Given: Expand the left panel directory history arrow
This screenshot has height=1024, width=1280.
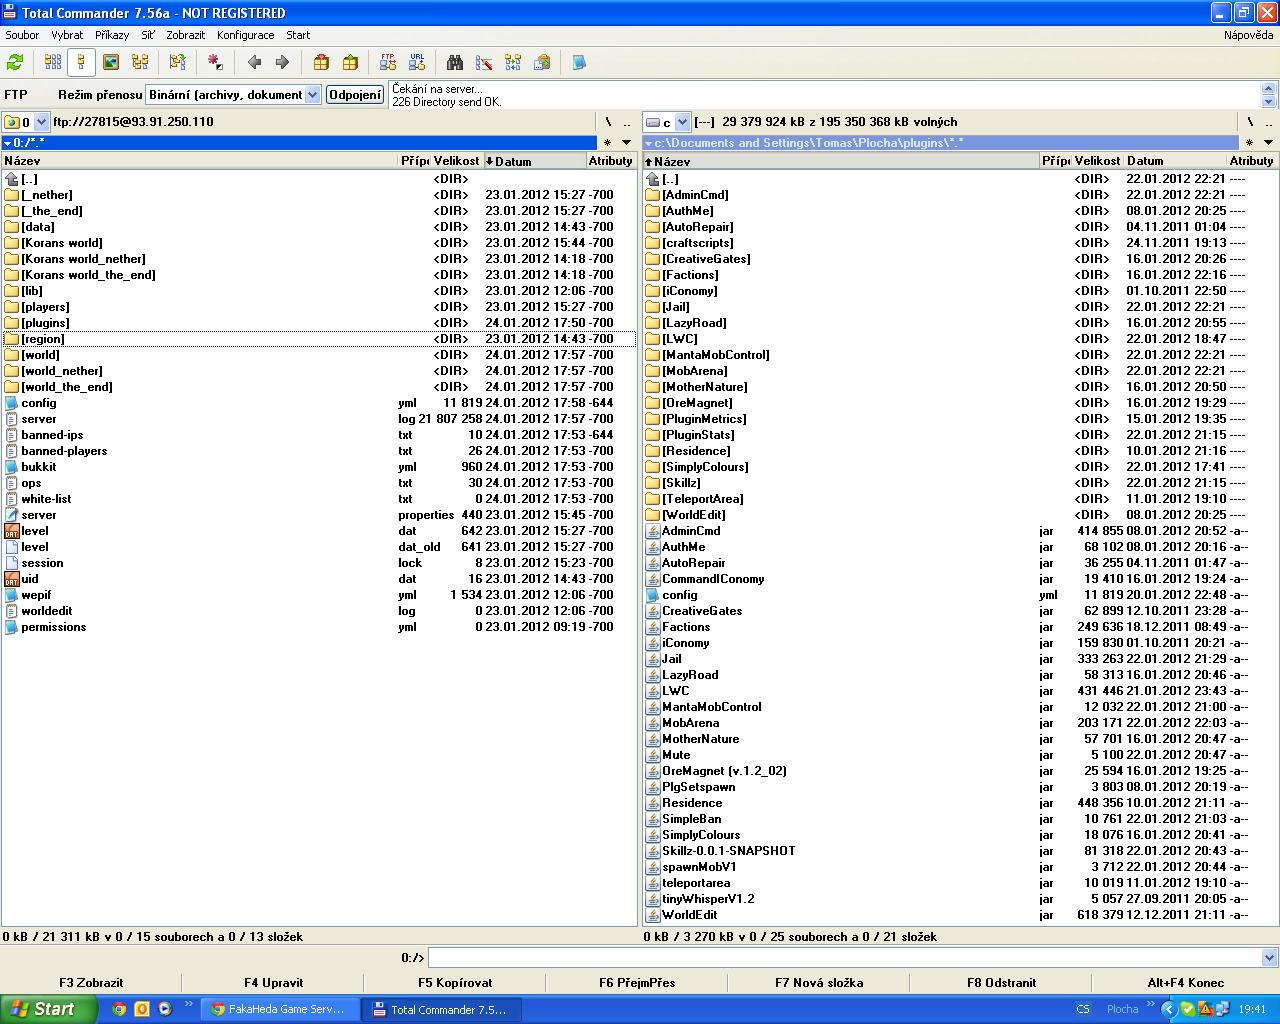Looking at the screenshot, I should click(x=626, y=142).
